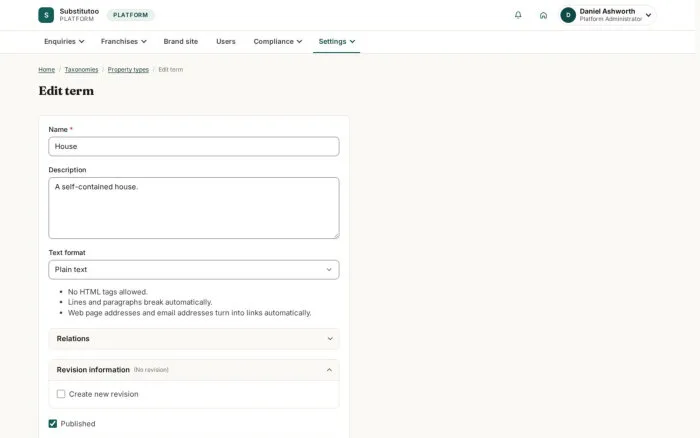Click the 'Edit term' page heading
Viewport: 700px width, 438px height.
click(66, 91)
